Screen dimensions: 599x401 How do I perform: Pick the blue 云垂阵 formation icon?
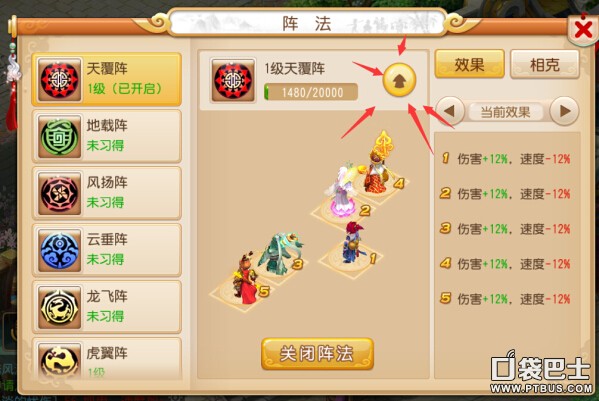(x=60, y=250)
